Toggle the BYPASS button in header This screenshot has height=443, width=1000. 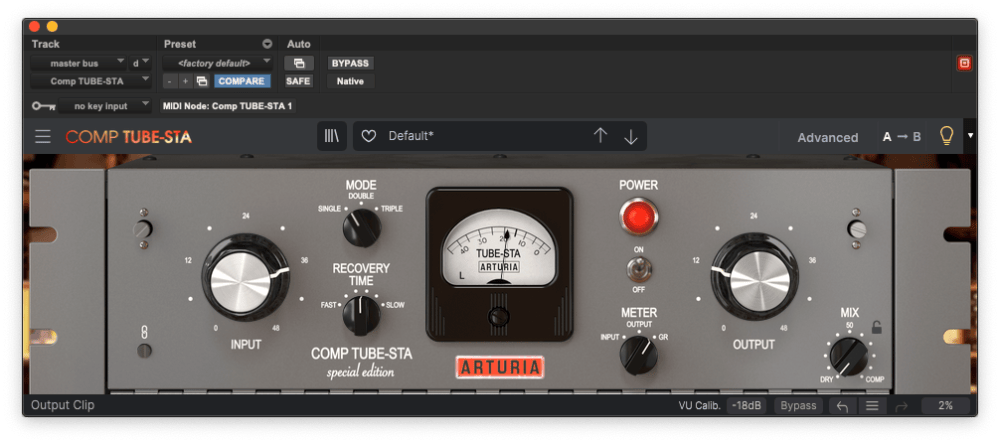[x=350, y=63]
